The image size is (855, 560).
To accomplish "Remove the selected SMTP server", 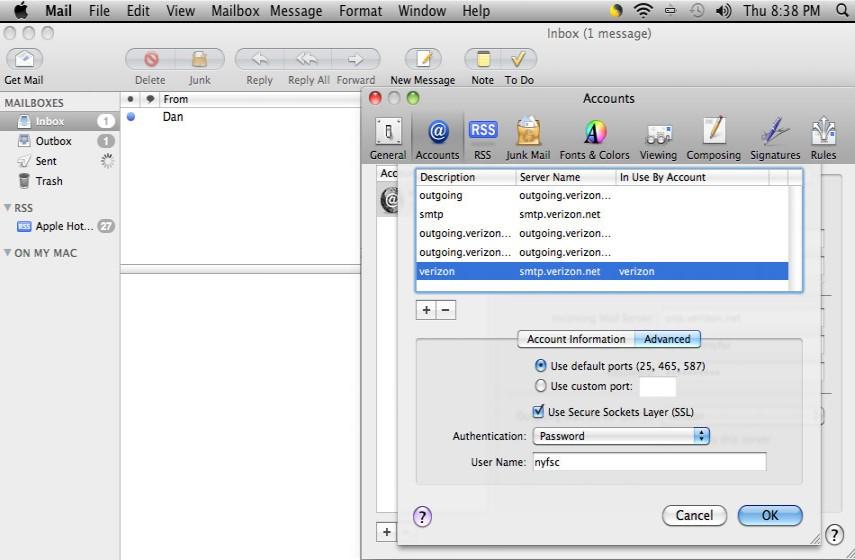I will [x=445, y=310].
